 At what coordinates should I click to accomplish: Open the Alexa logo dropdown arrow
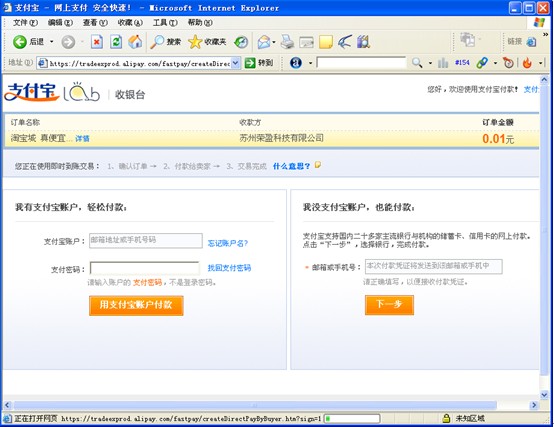pos(311,63)
